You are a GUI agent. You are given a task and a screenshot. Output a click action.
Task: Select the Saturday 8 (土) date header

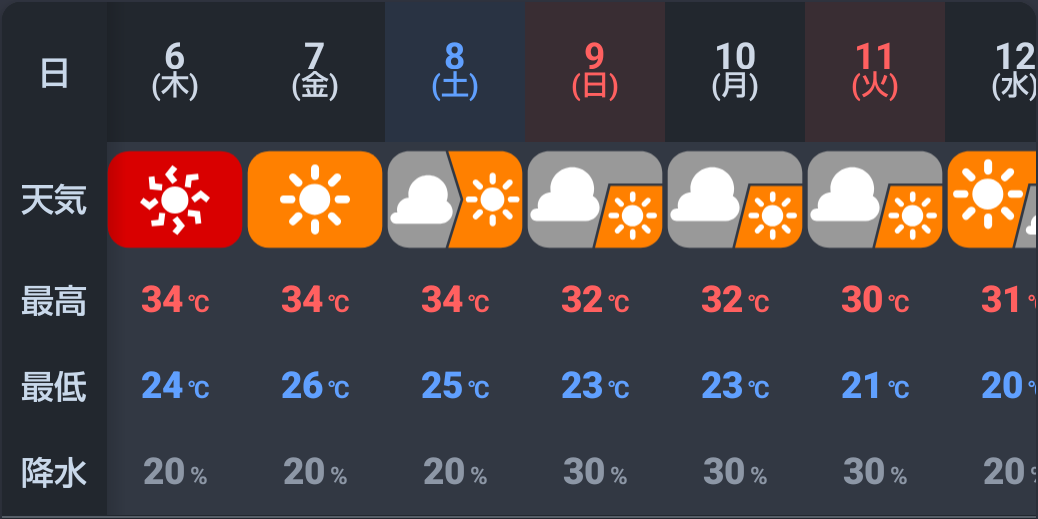[x=455, y=71]
